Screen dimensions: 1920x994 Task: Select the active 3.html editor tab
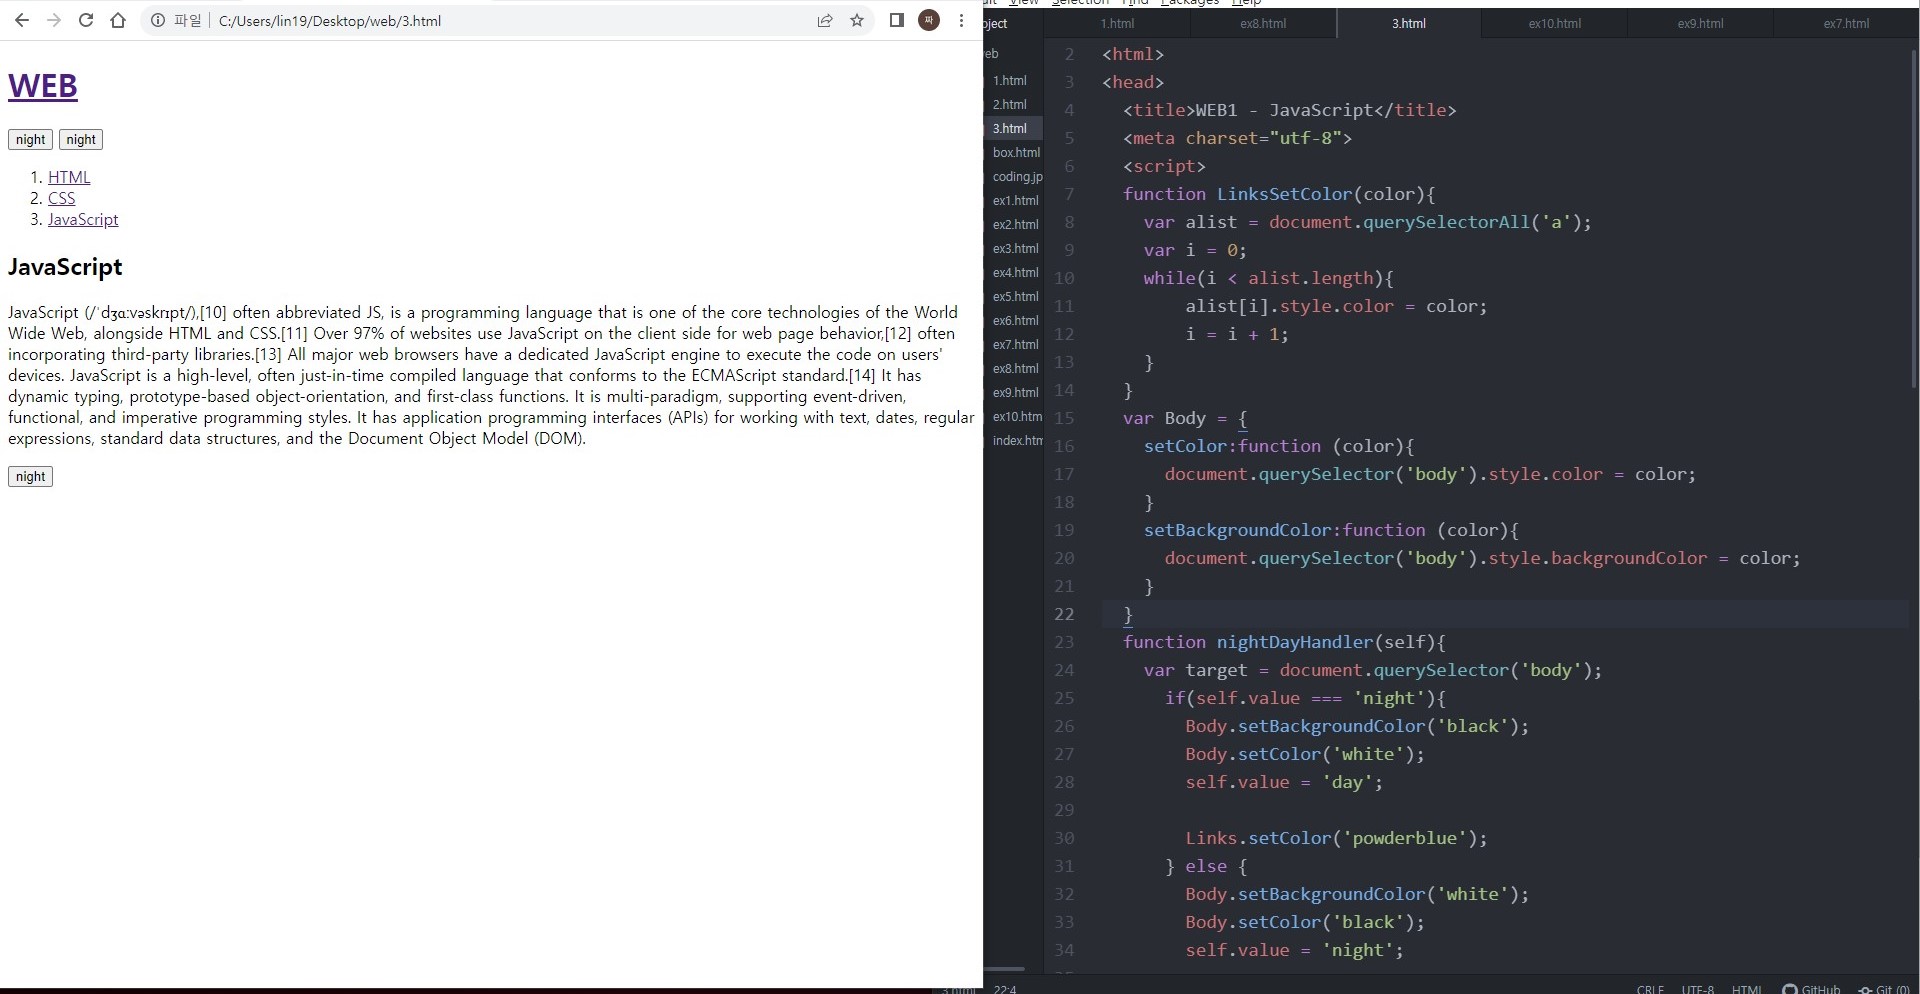1409,23
